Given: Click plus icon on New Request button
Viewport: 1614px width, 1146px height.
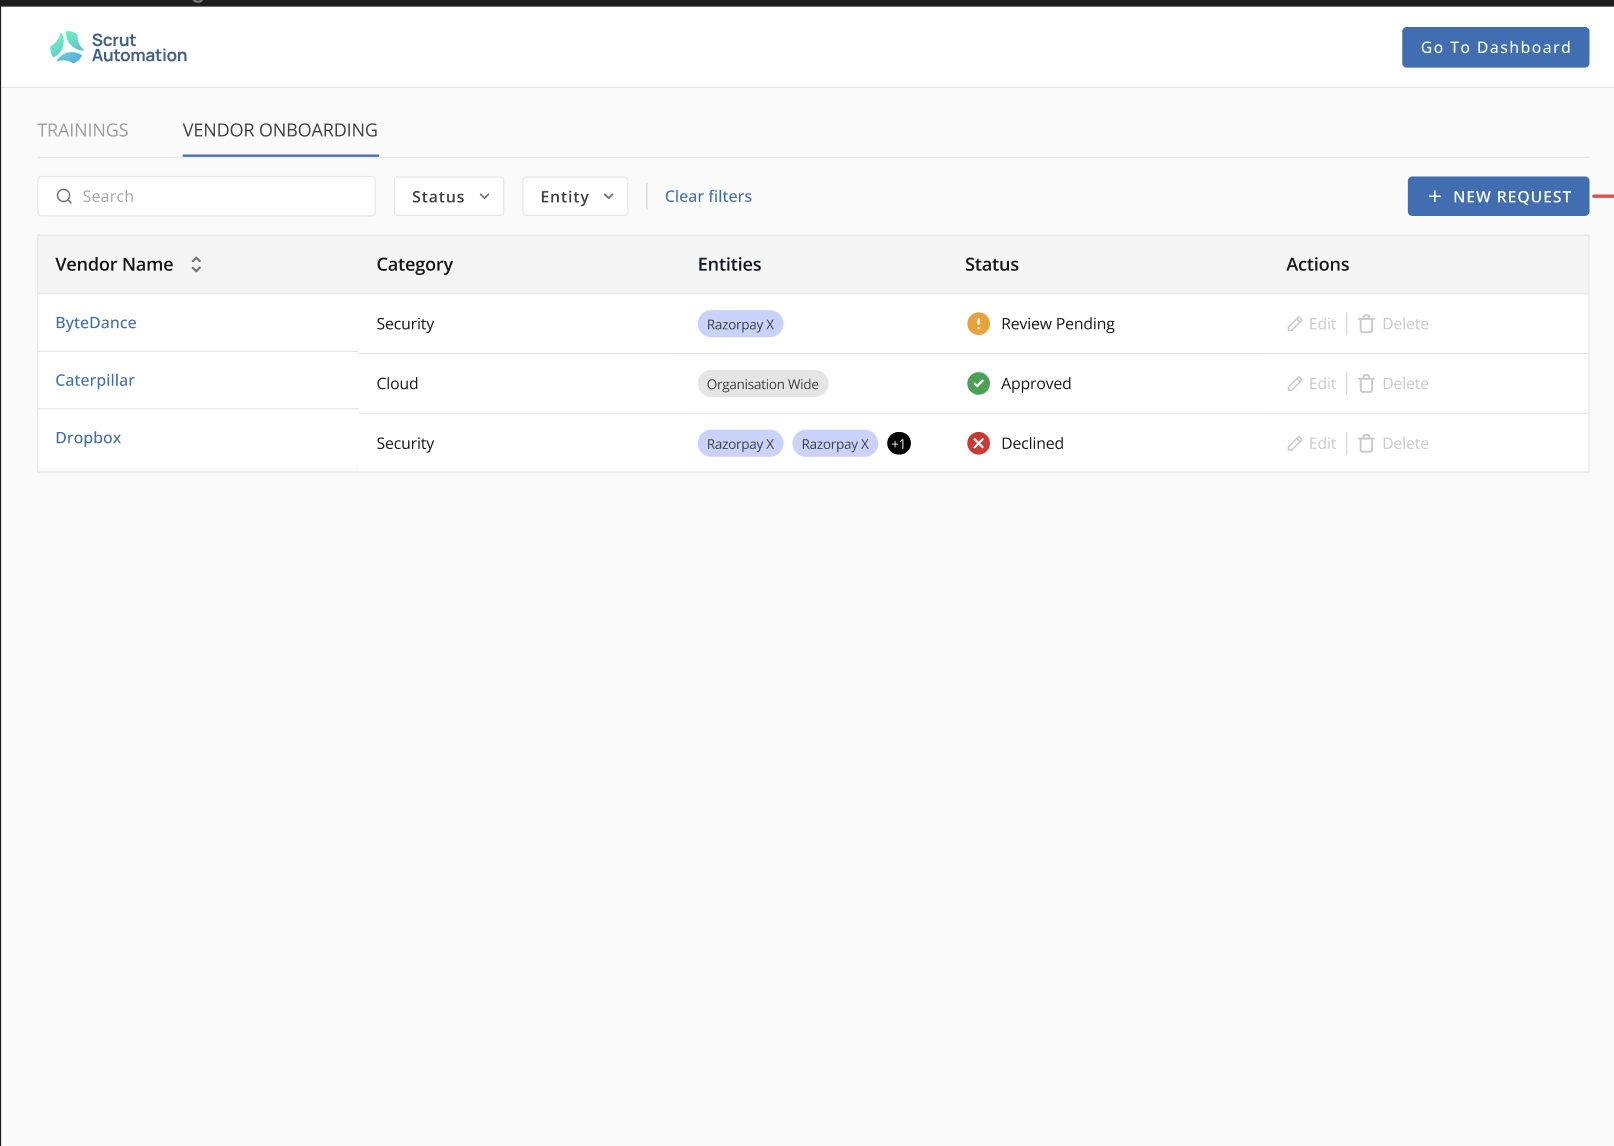Looking at the screenshot, I should [1435, 197].
